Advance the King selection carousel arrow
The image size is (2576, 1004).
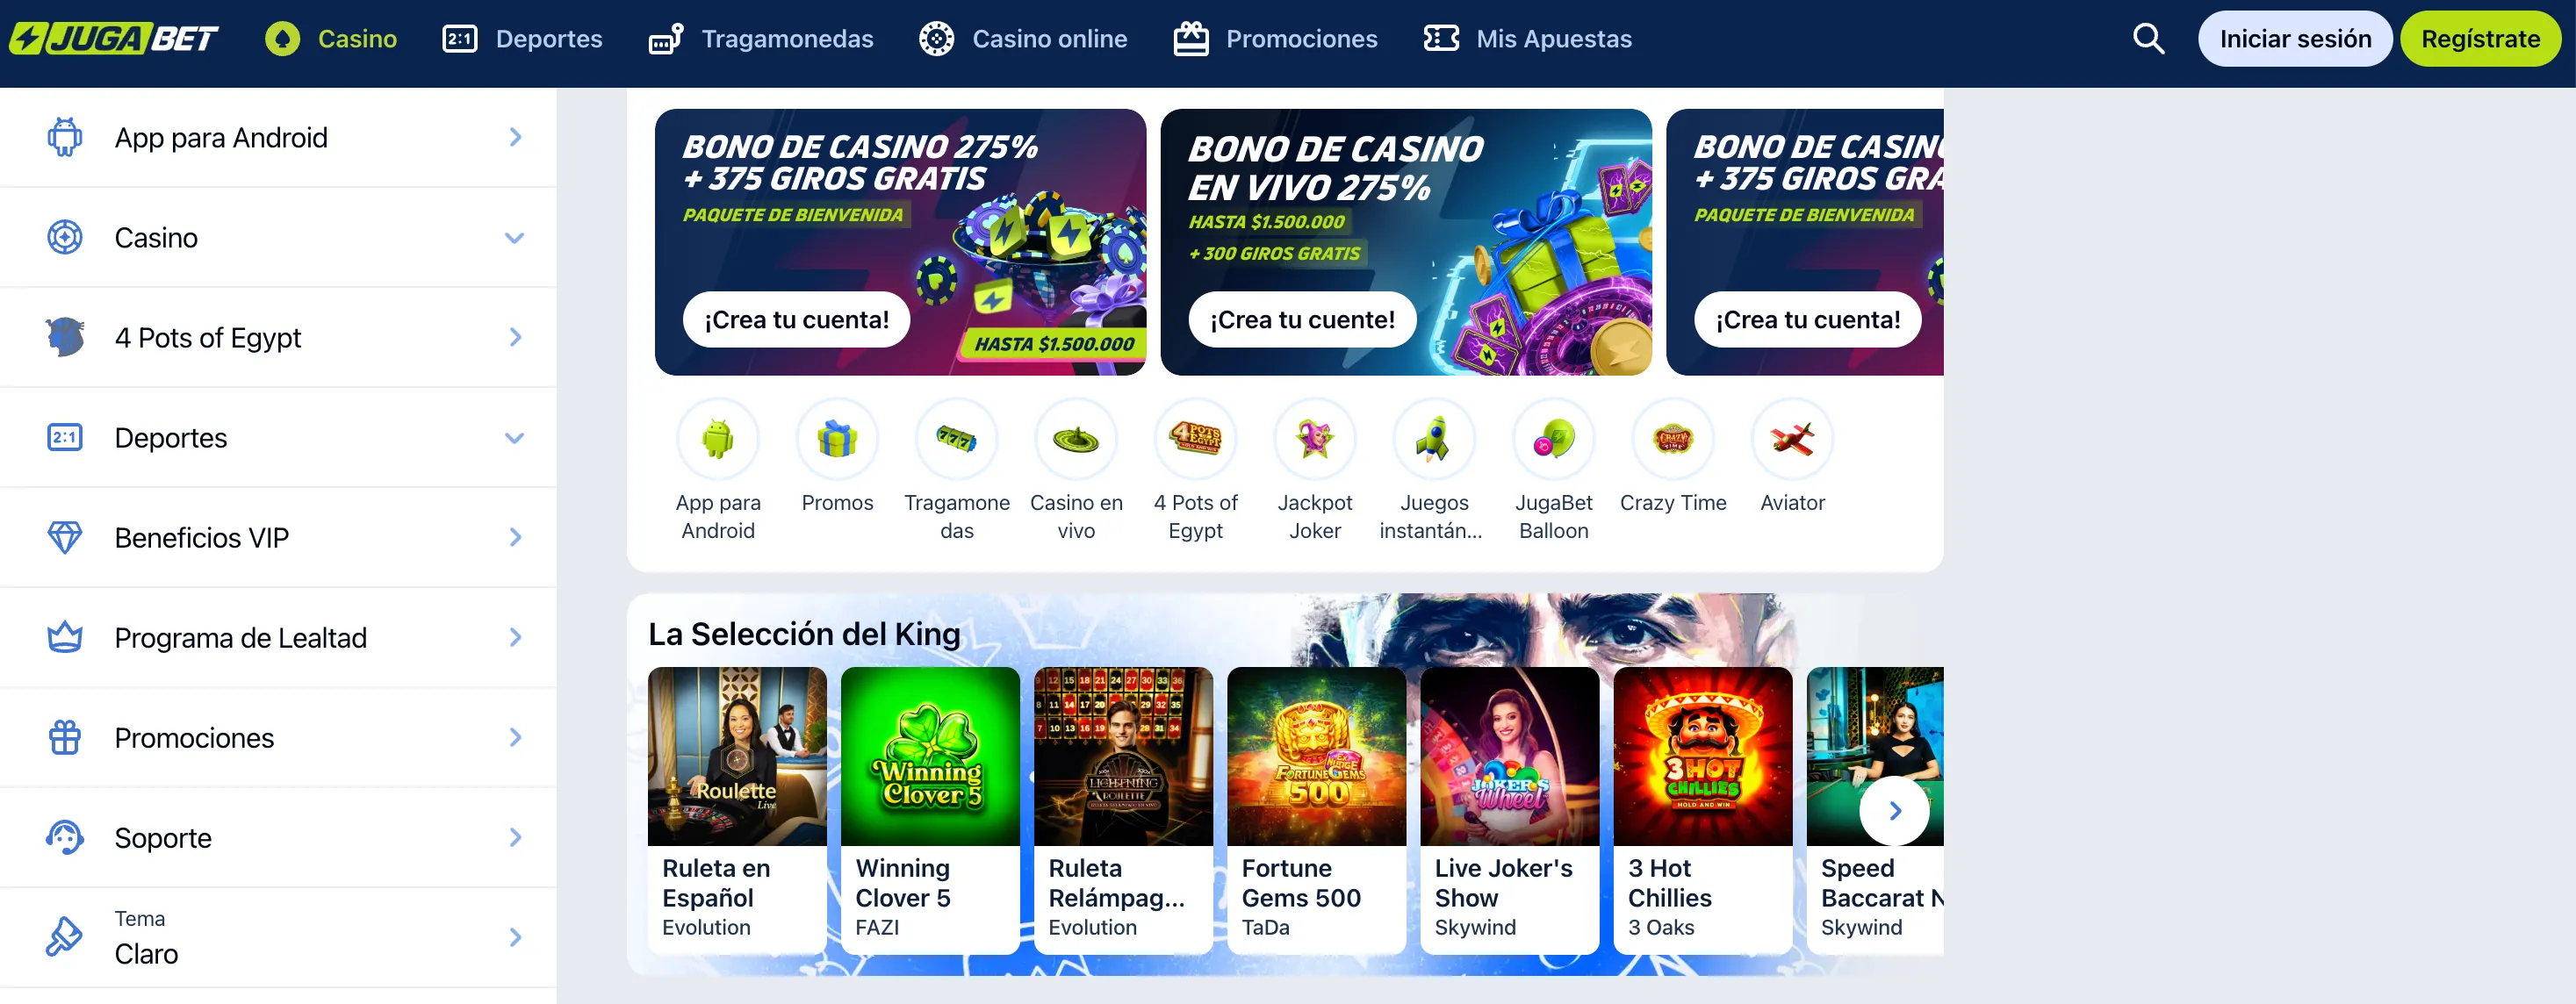click(1894, 811)
